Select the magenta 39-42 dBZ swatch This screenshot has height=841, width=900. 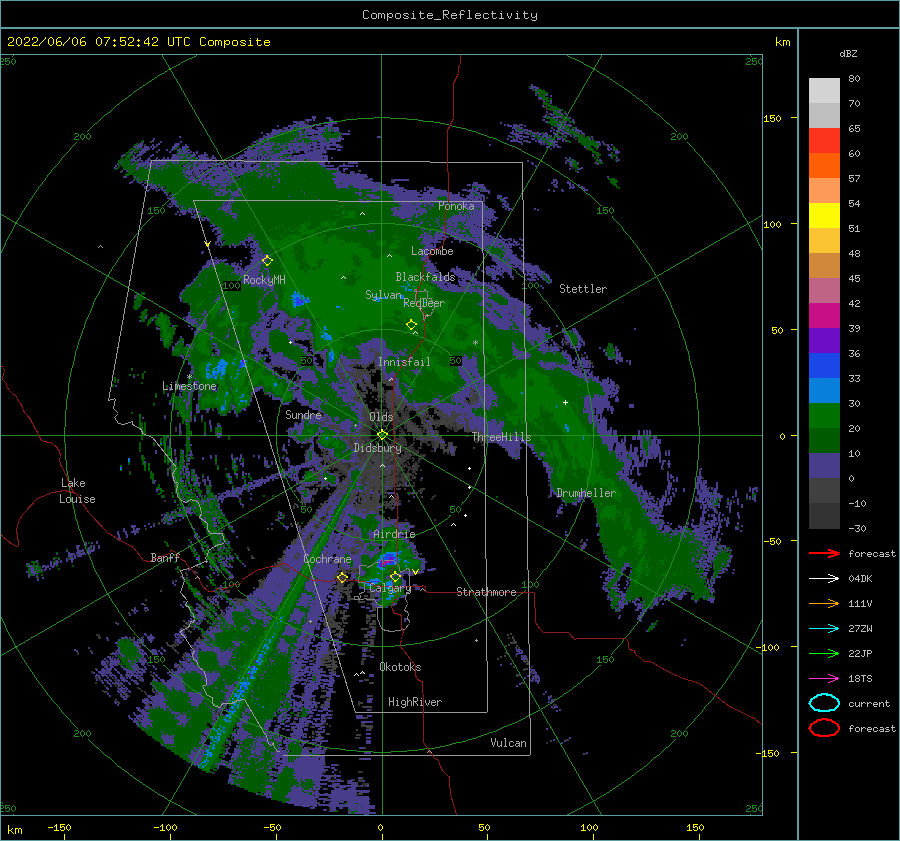(824, 316)
